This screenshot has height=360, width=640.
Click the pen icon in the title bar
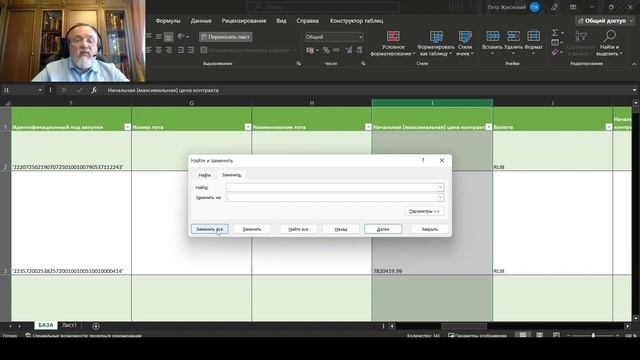pyautogui.click(x=554, y=7)
